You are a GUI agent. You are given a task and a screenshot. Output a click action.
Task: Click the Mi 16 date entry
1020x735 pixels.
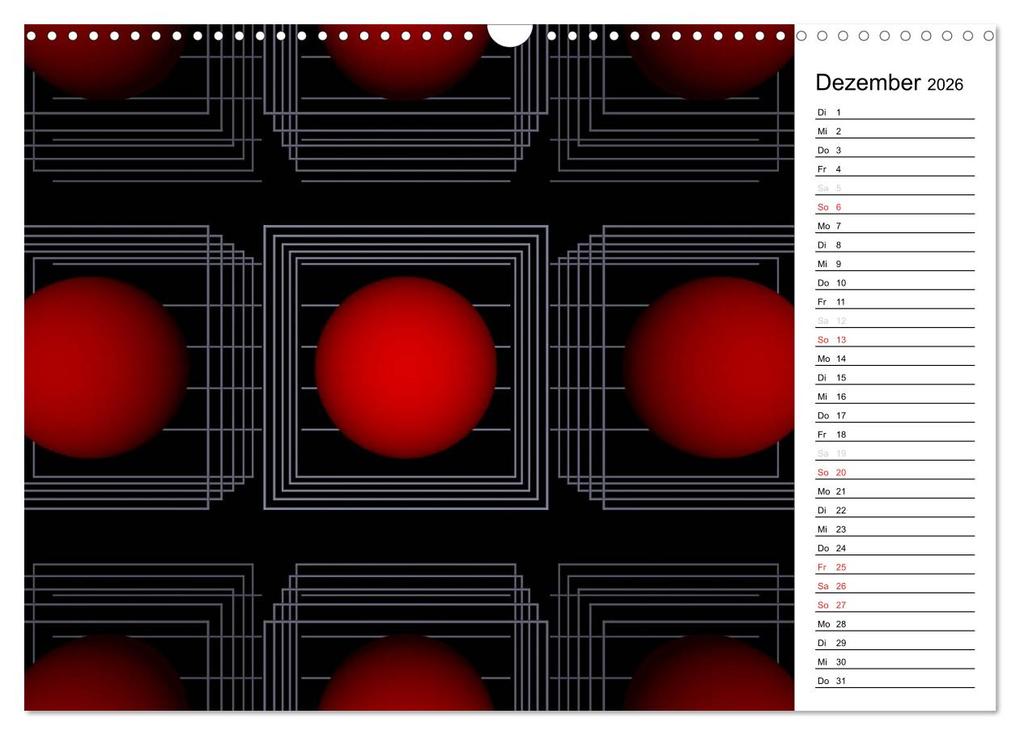point(894,396)
